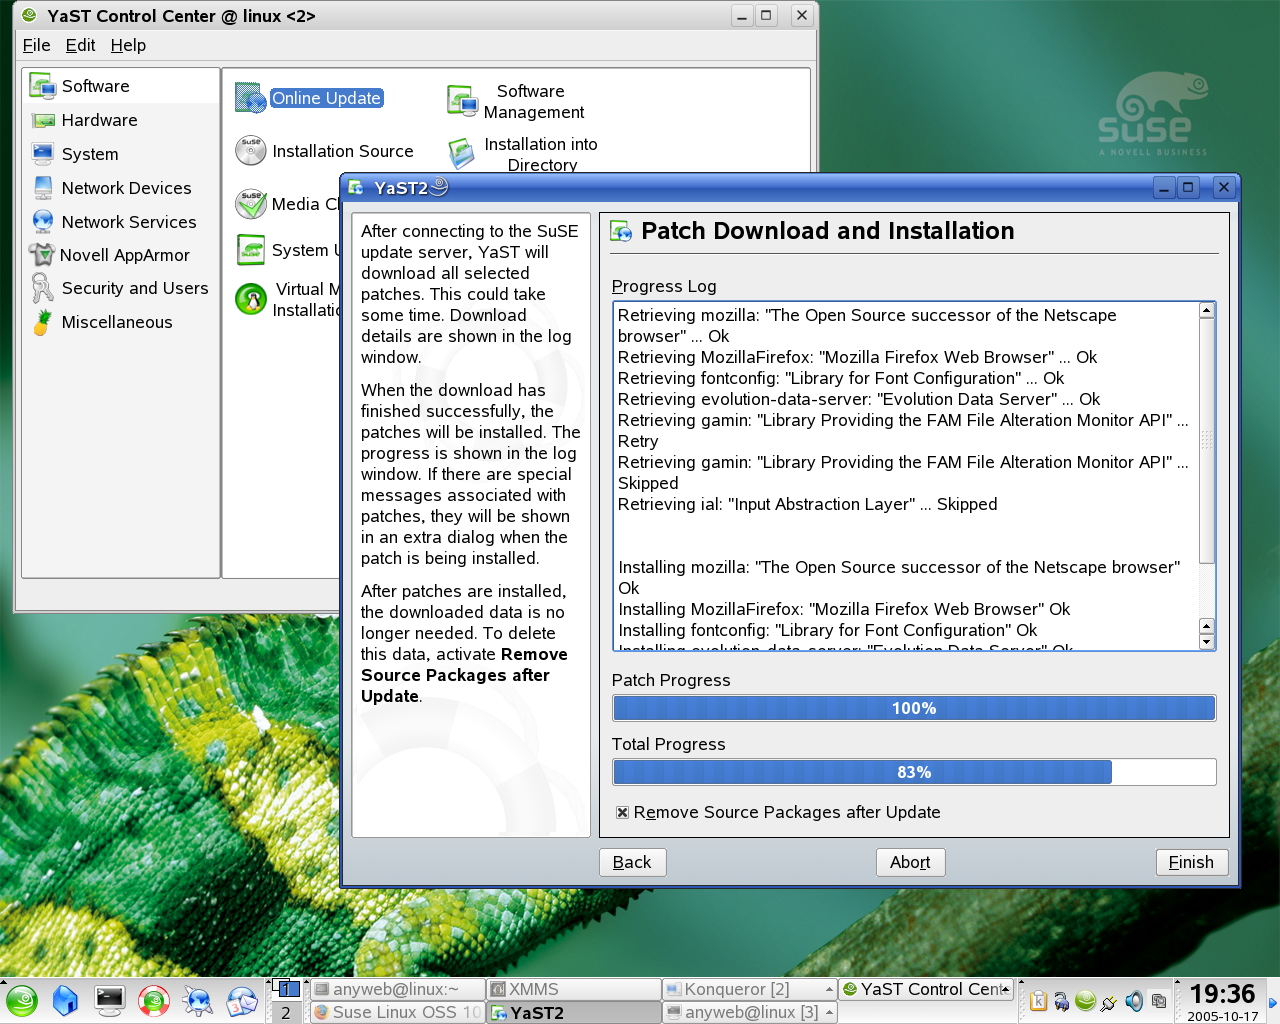Click the 'Retrieving evolution-data-server' log line
The width and height of the screenshot is (1280, 1024).
[x=858, y=399]
